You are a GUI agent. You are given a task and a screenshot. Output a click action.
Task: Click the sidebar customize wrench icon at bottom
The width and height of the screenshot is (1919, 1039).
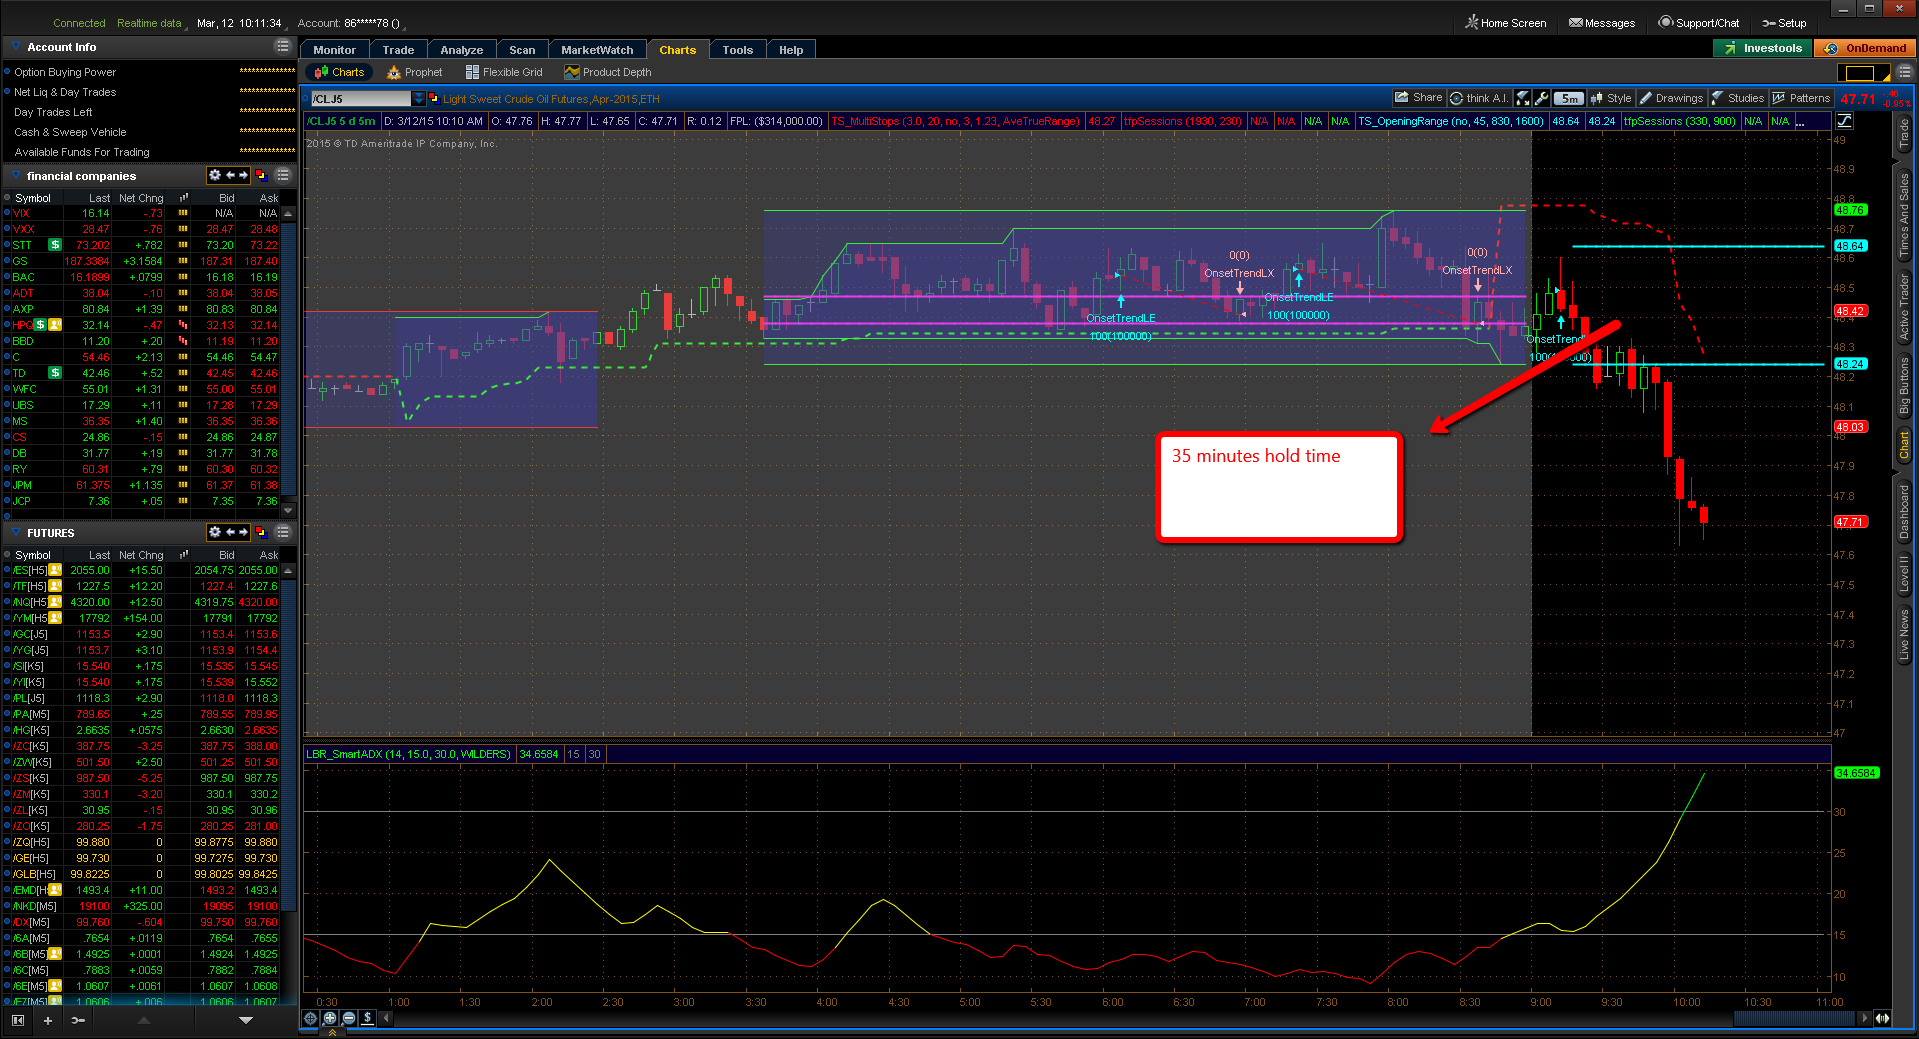(78, 1020)
